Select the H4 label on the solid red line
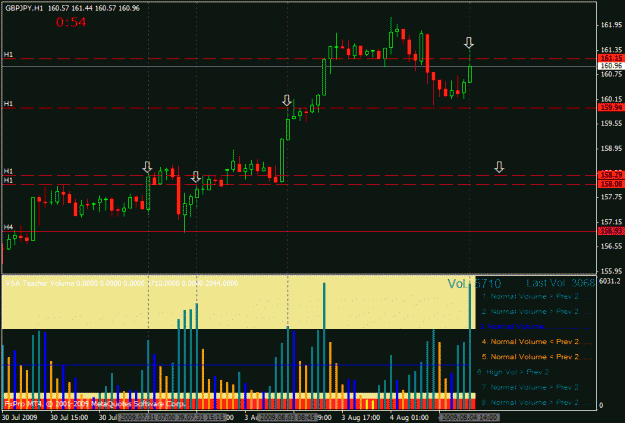This screenshot has height=423, width=625. click(x=8, y=227)
